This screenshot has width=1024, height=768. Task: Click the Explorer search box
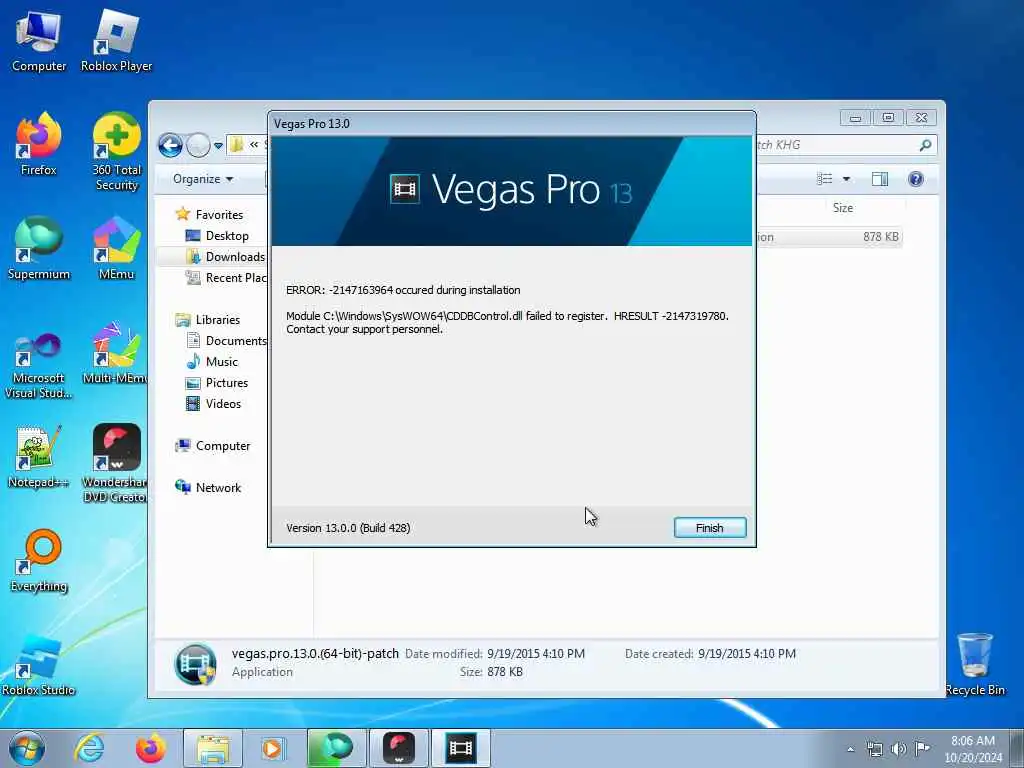(846, 145)
